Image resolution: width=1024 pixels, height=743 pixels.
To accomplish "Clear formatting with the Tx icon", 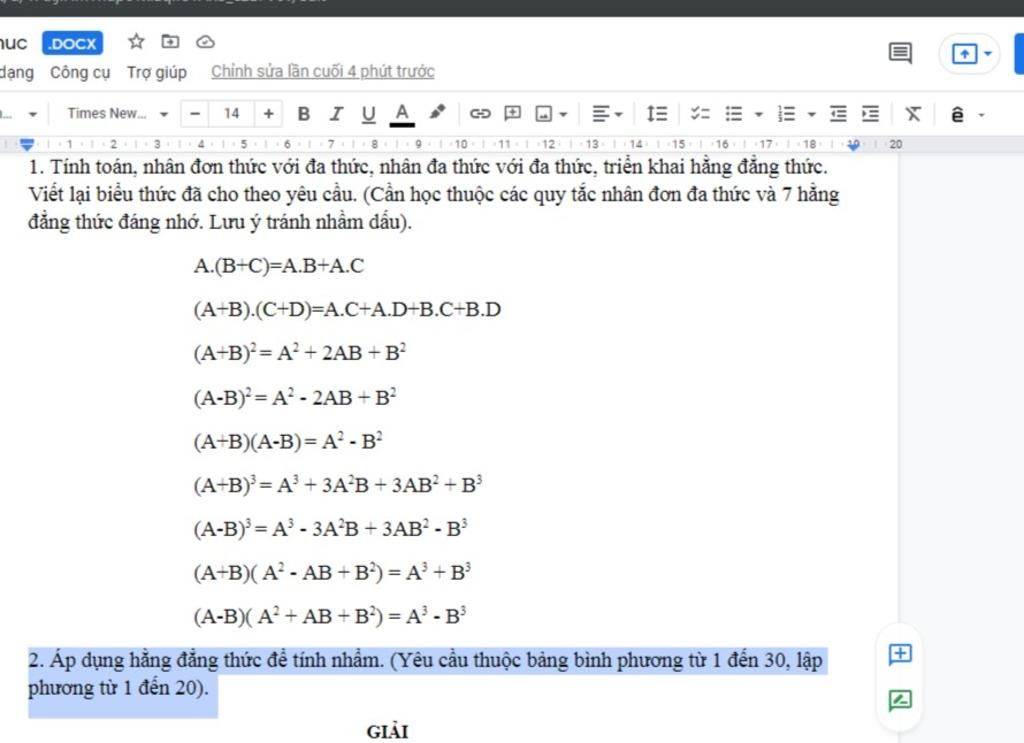I will click(913, 114).
